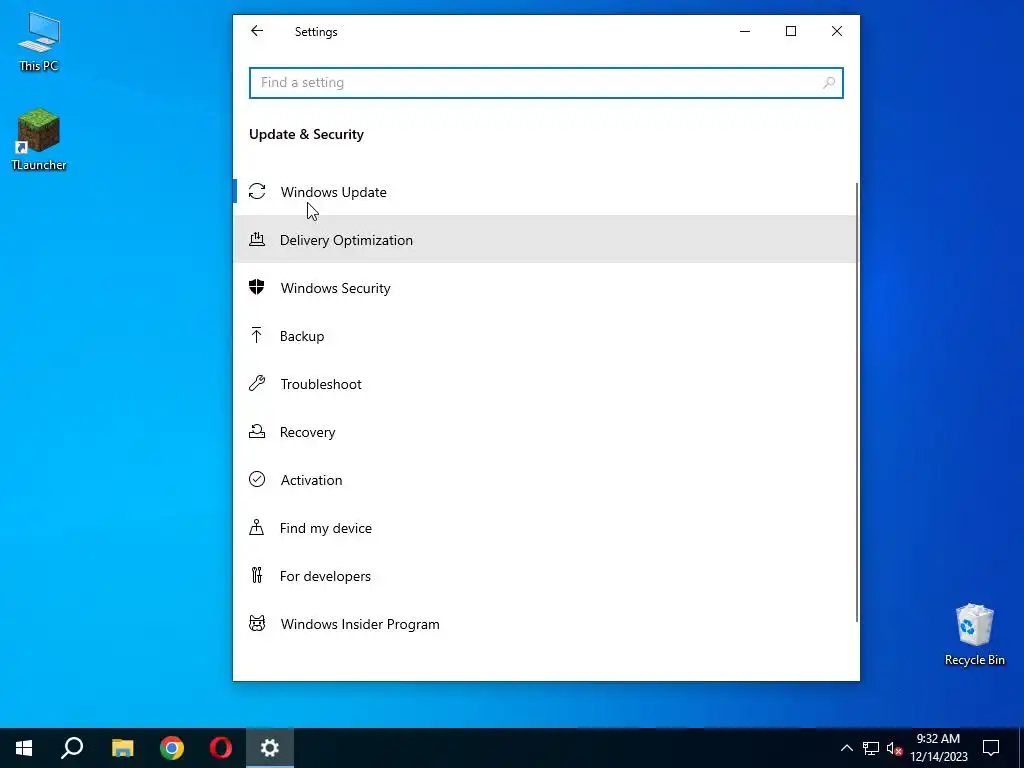This screenshot has height=768, width=1024.
Task: Open the Delivery Optimization page
Action: (x=545, y=240)
